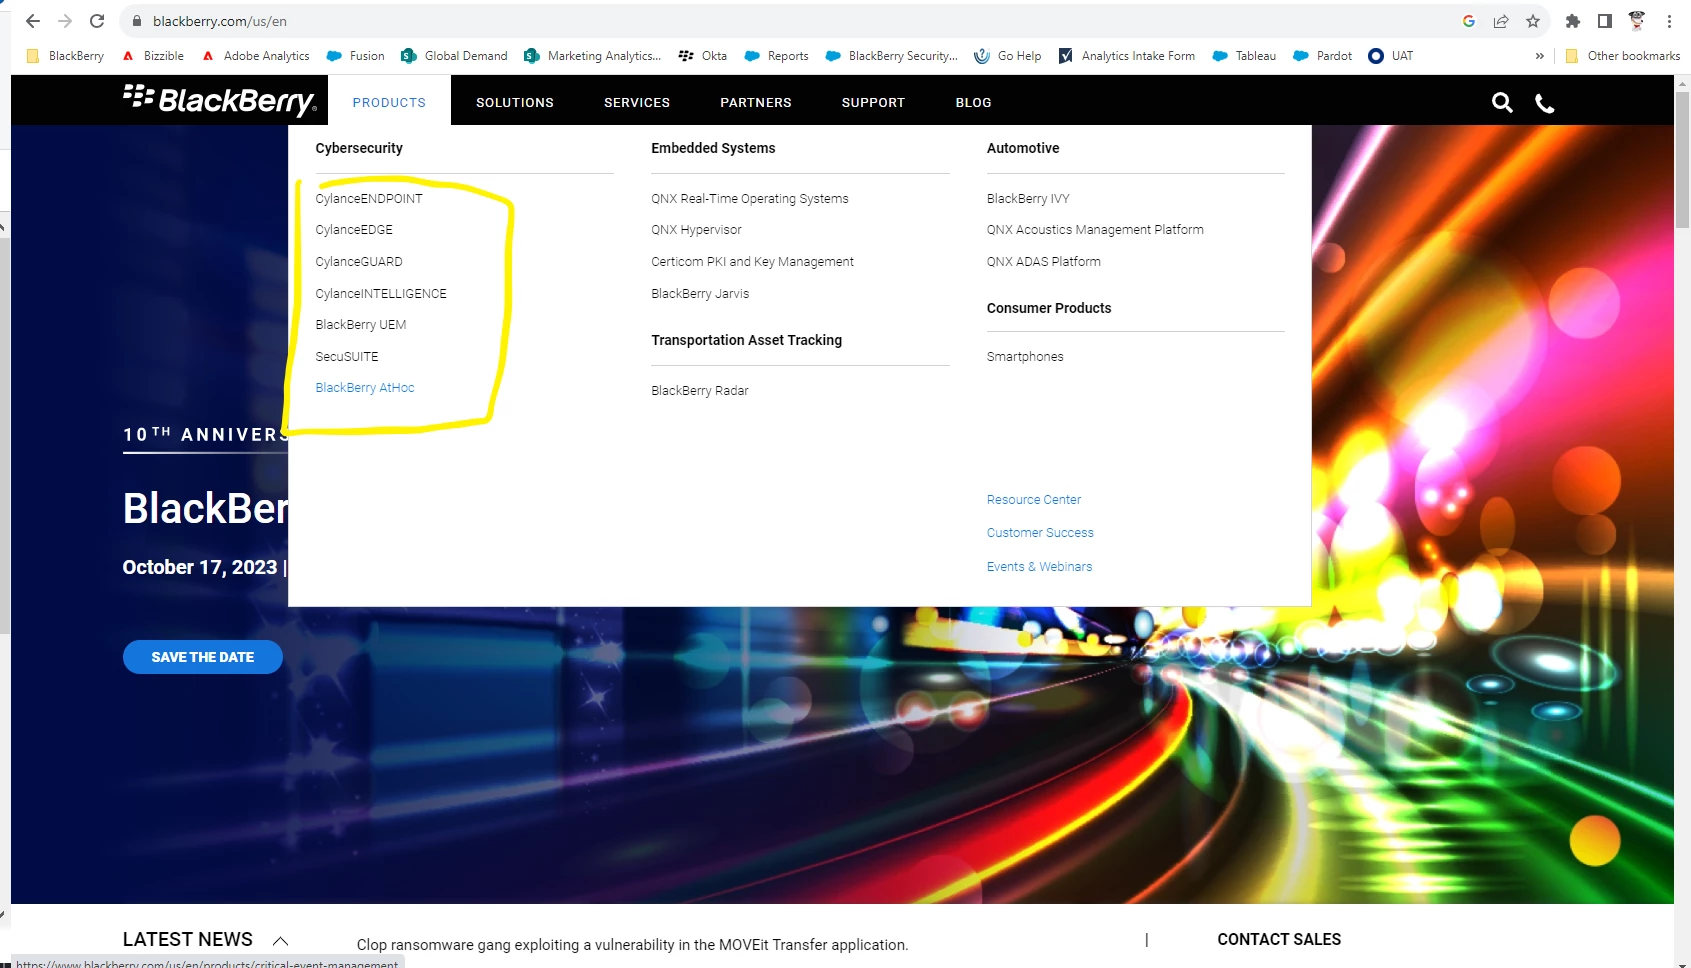Open QNX Real-Time Operating Systems
Viewport: 1691px width, 968px height.
750,199
